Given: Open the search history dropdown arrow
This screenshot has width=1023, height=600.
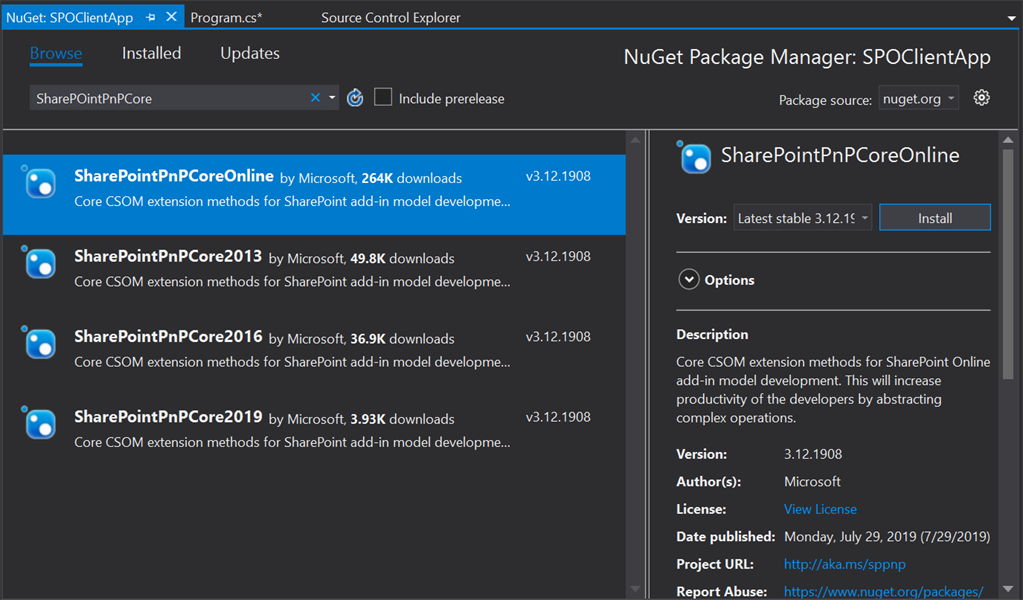Looking at the screenshot, I should [x=332, y=98].
